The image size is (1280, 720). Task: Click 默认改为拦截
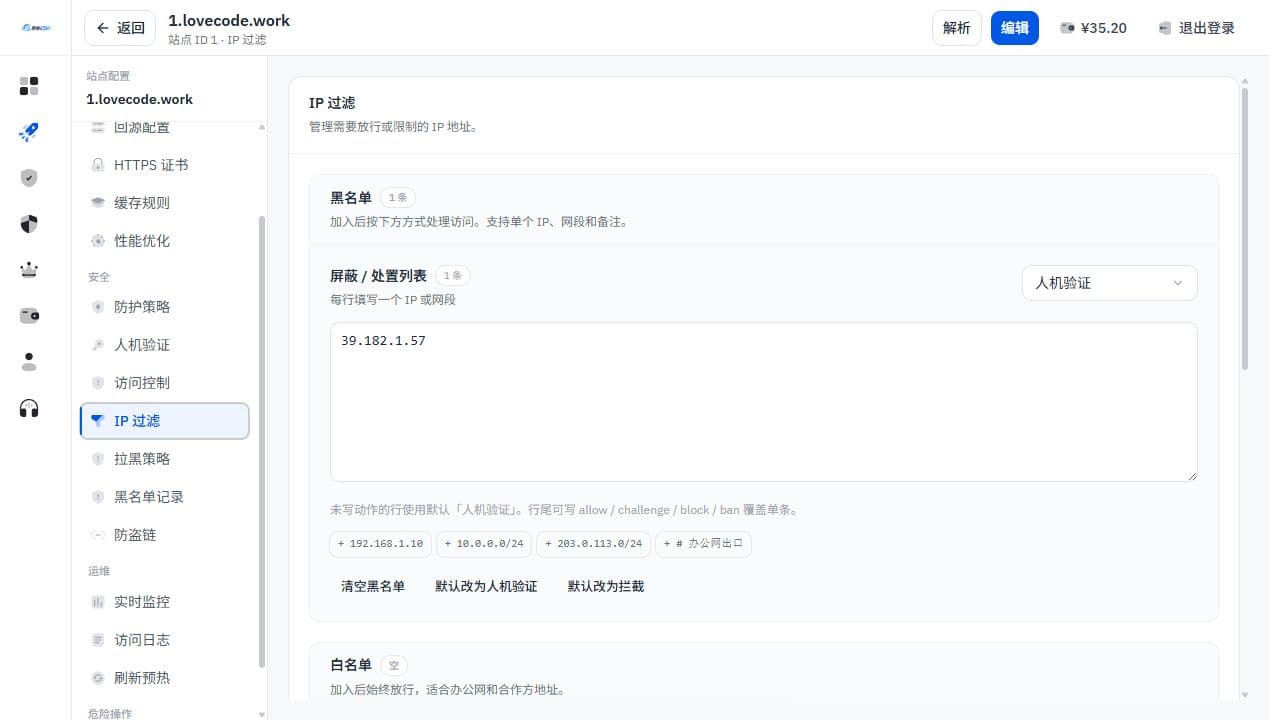pos(606,586)
